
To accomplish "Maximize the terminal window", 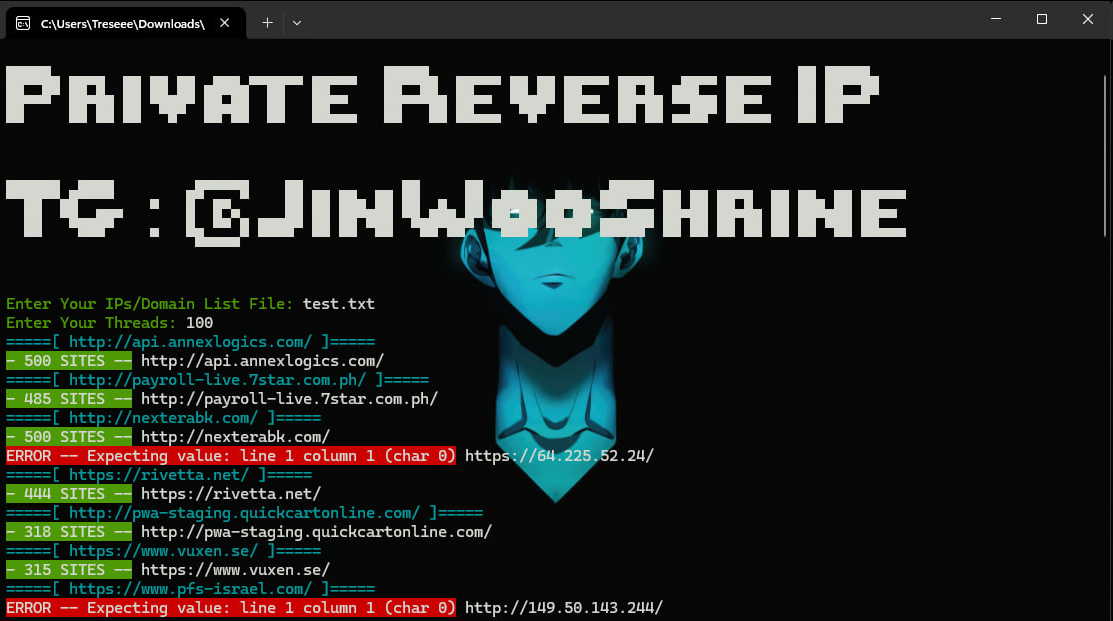I will pos(1041,19).
